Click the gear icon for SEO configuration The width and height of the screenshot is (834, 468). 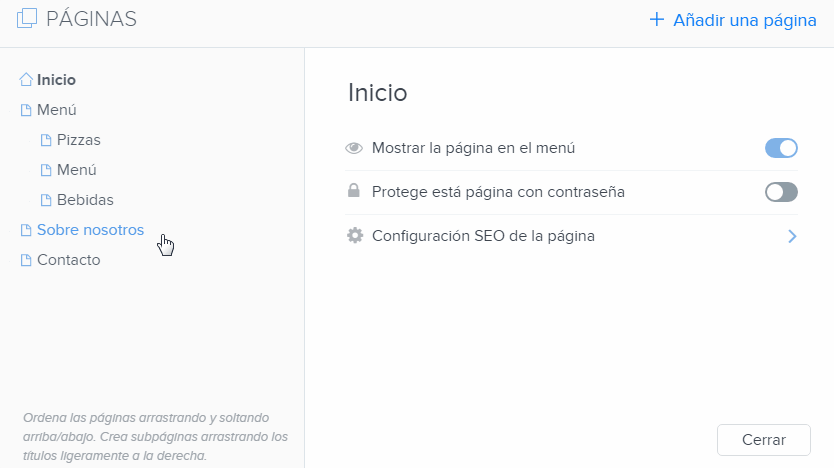coord(354,236)
